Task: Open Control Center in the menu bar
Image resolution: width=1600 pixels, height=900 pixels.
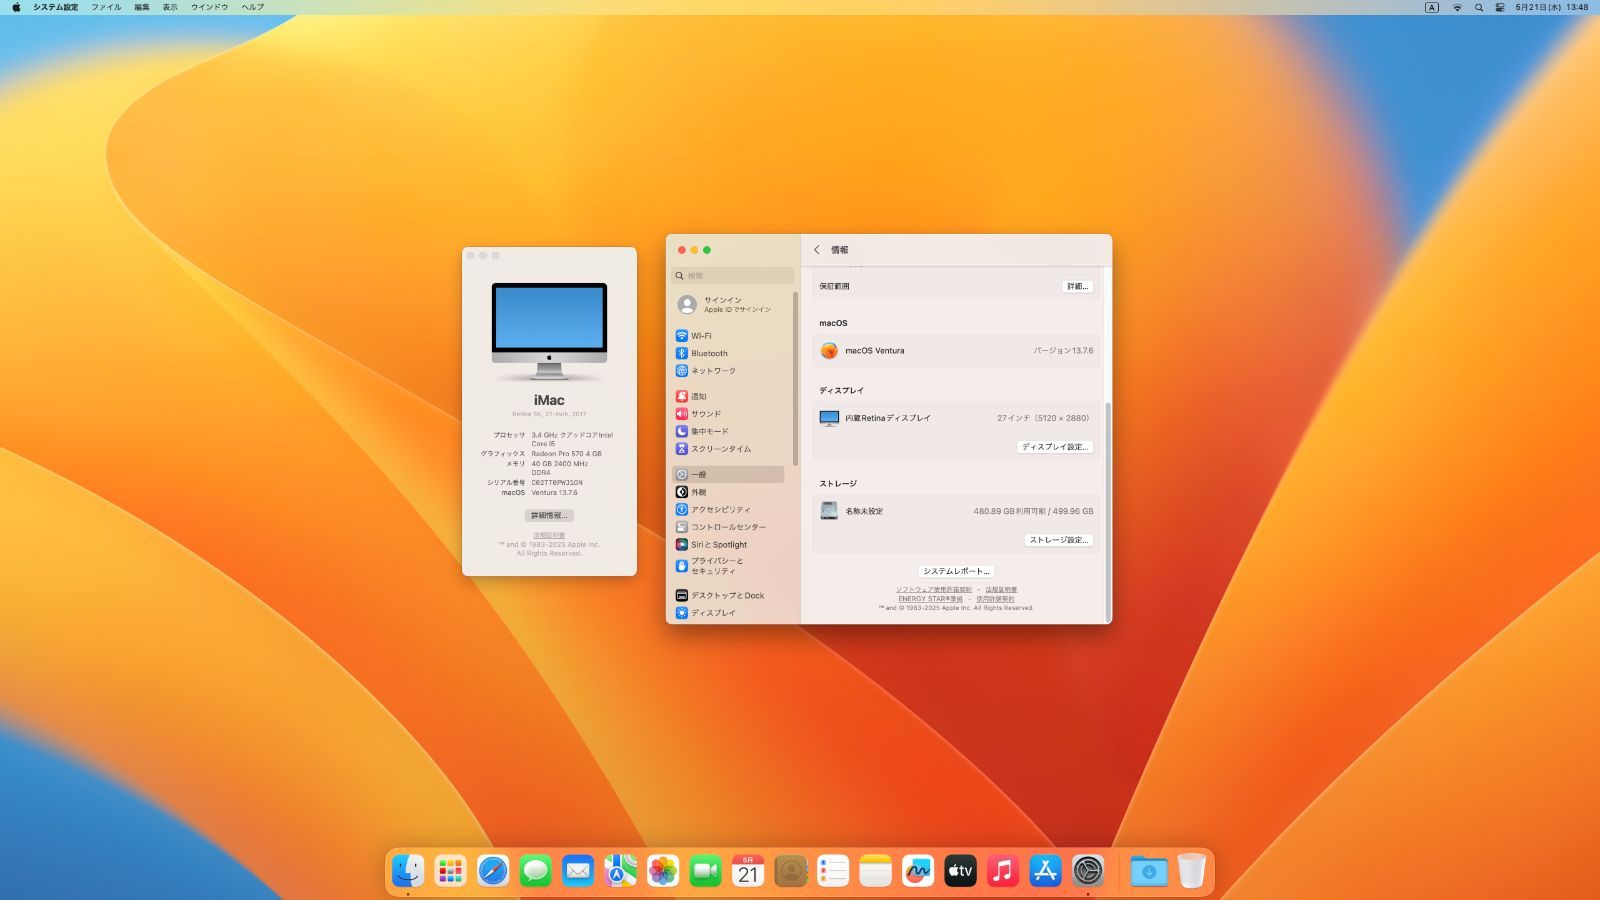Action: point(1500,7)
